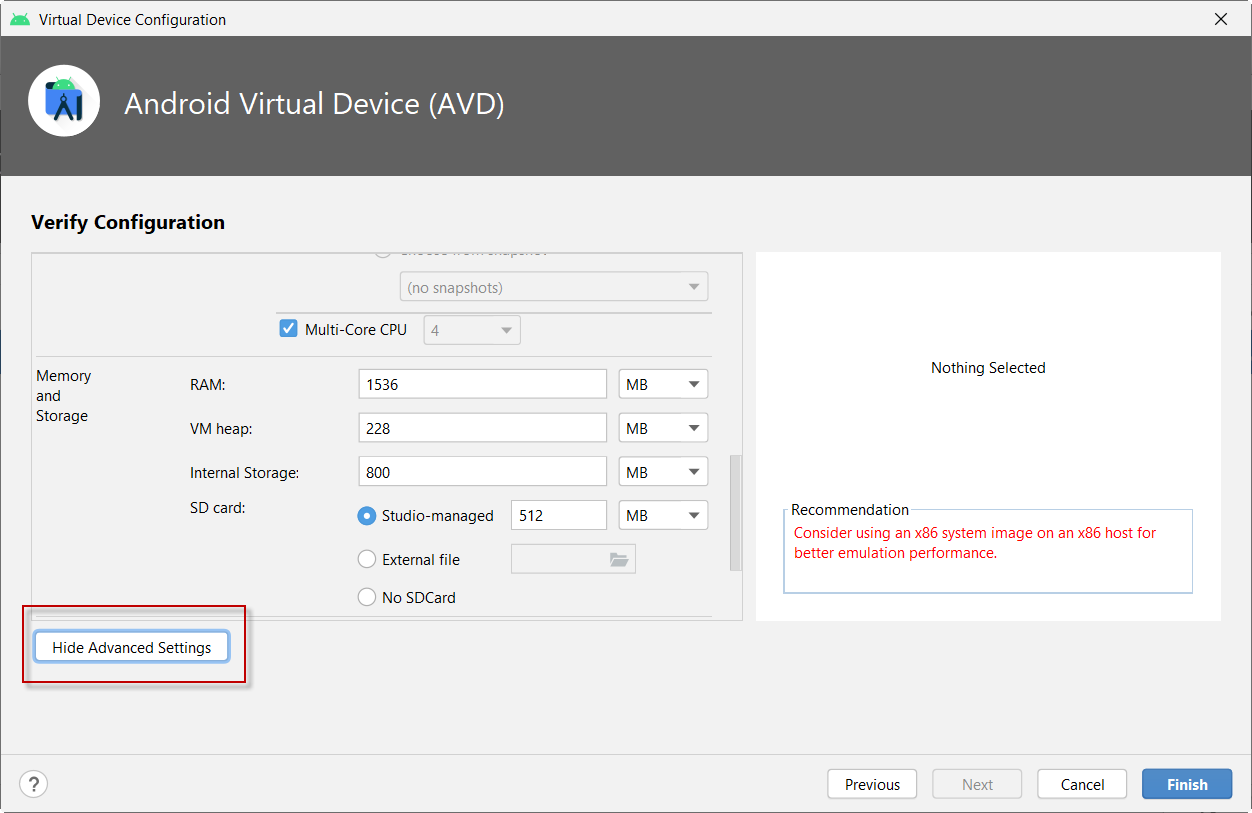Click the VM heap: label
The width and height of the screenshot is (1252, 813).
[x=221, y=428]
